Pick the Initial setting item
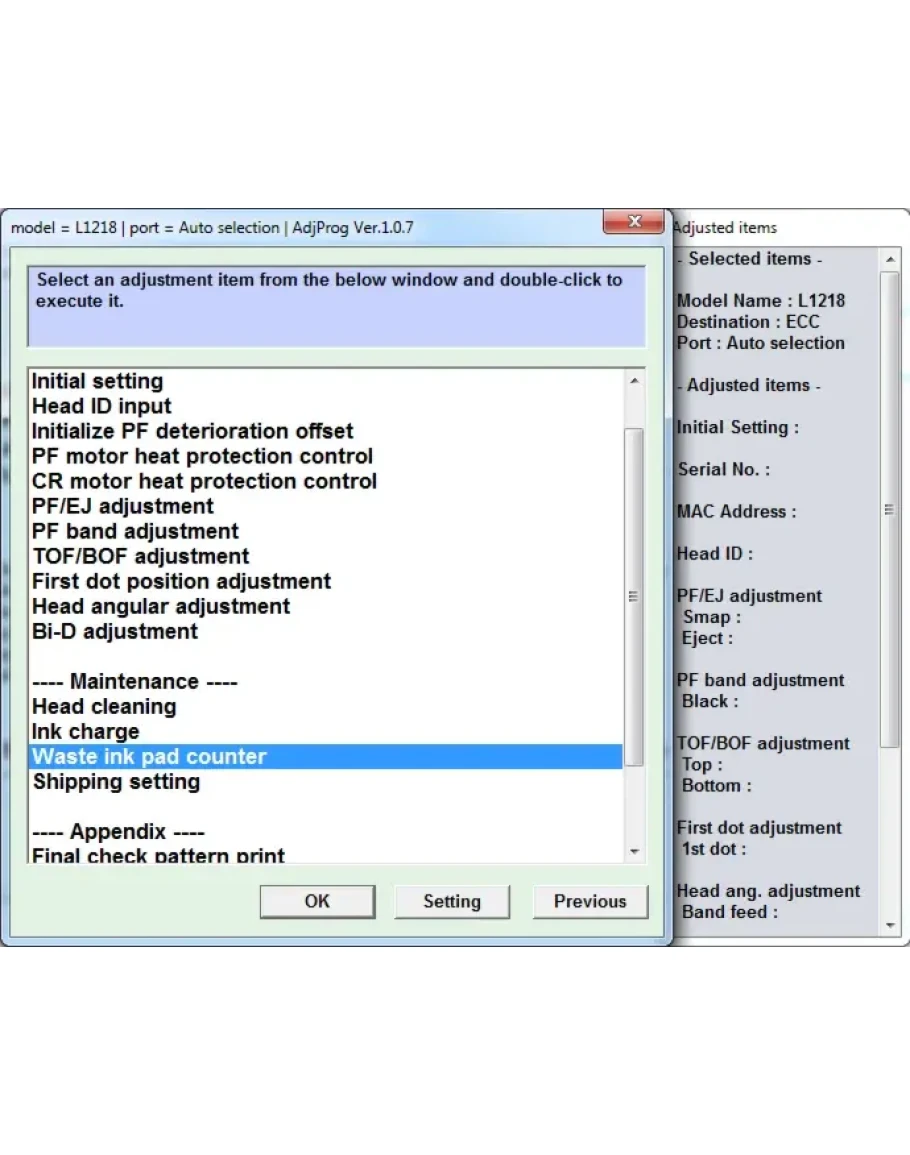The image size is (910, 1155). pos(97,382)
